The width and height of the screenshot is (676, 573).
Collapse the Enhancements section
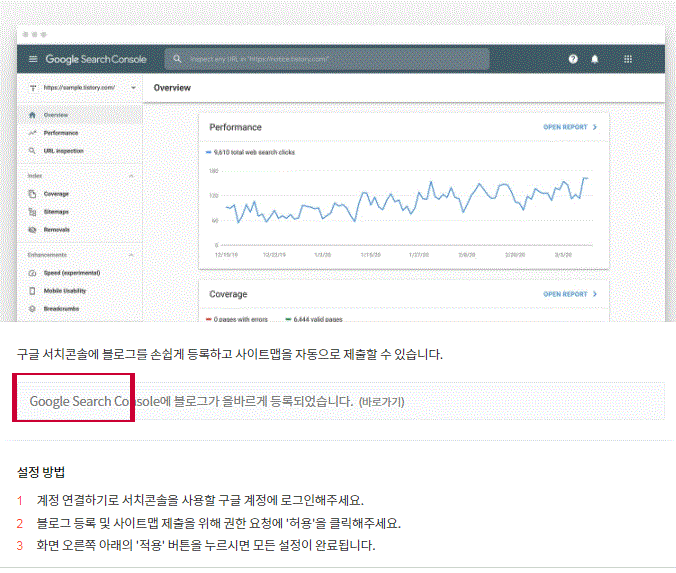point(131,255)
